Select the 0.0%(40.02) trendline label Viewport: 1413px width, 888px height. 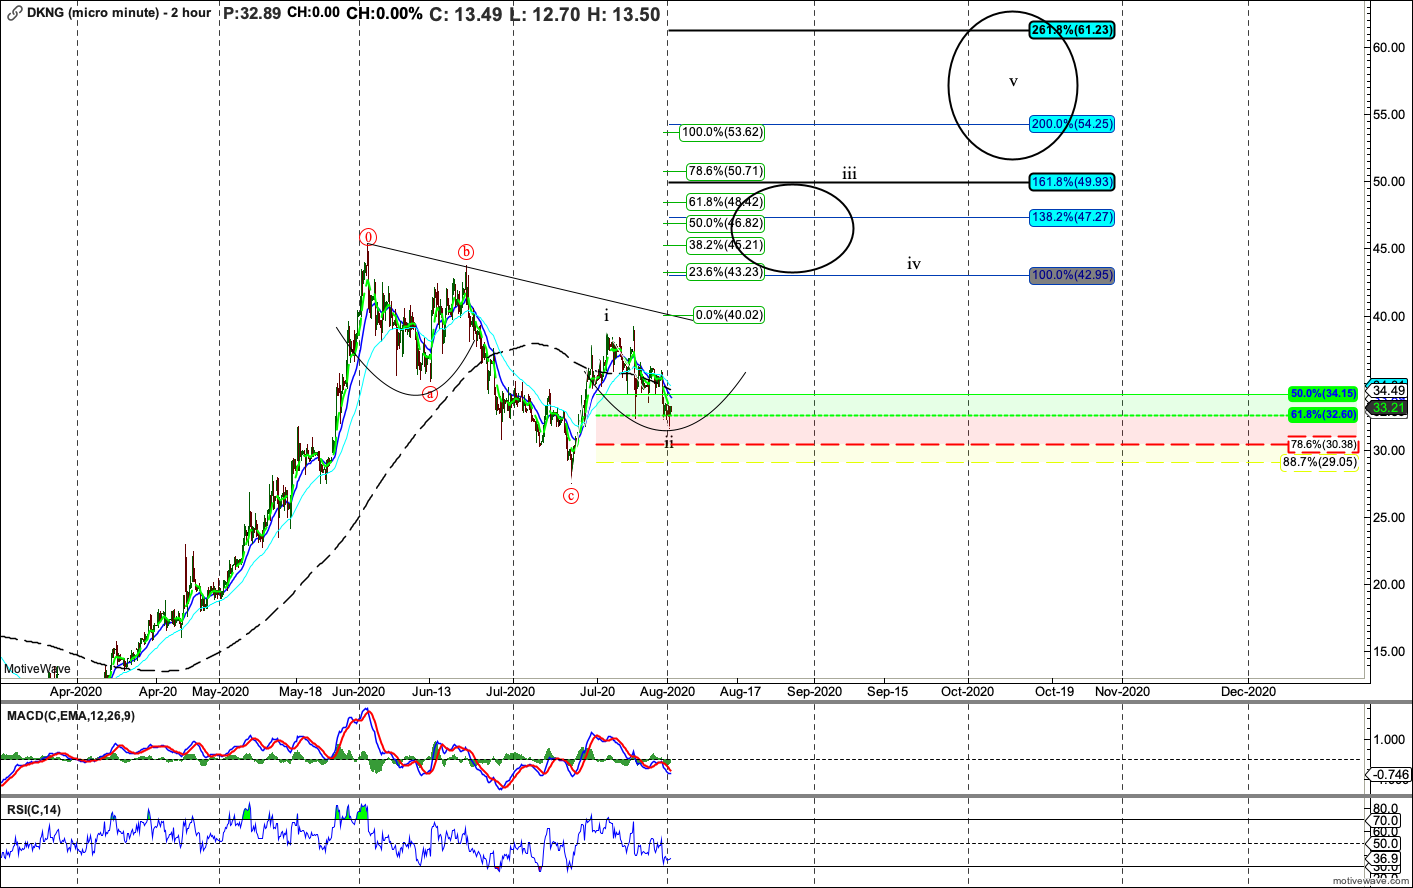(729, 315)
